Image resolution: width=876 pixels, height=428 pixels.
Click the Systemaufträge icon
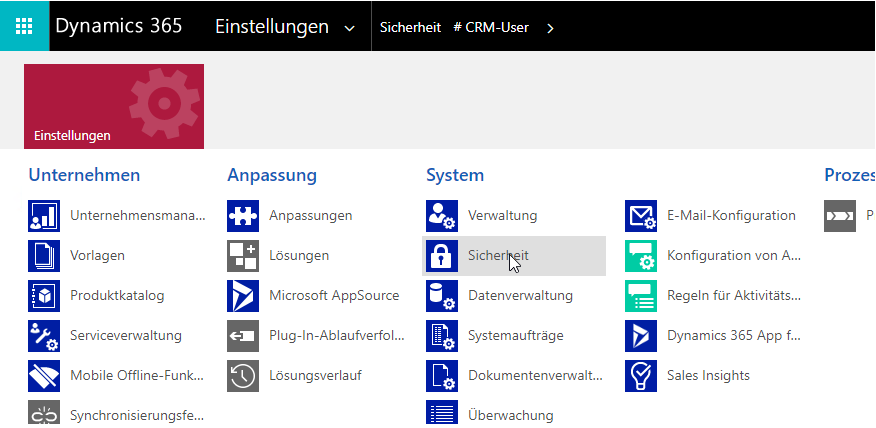(x=442, y=336)
